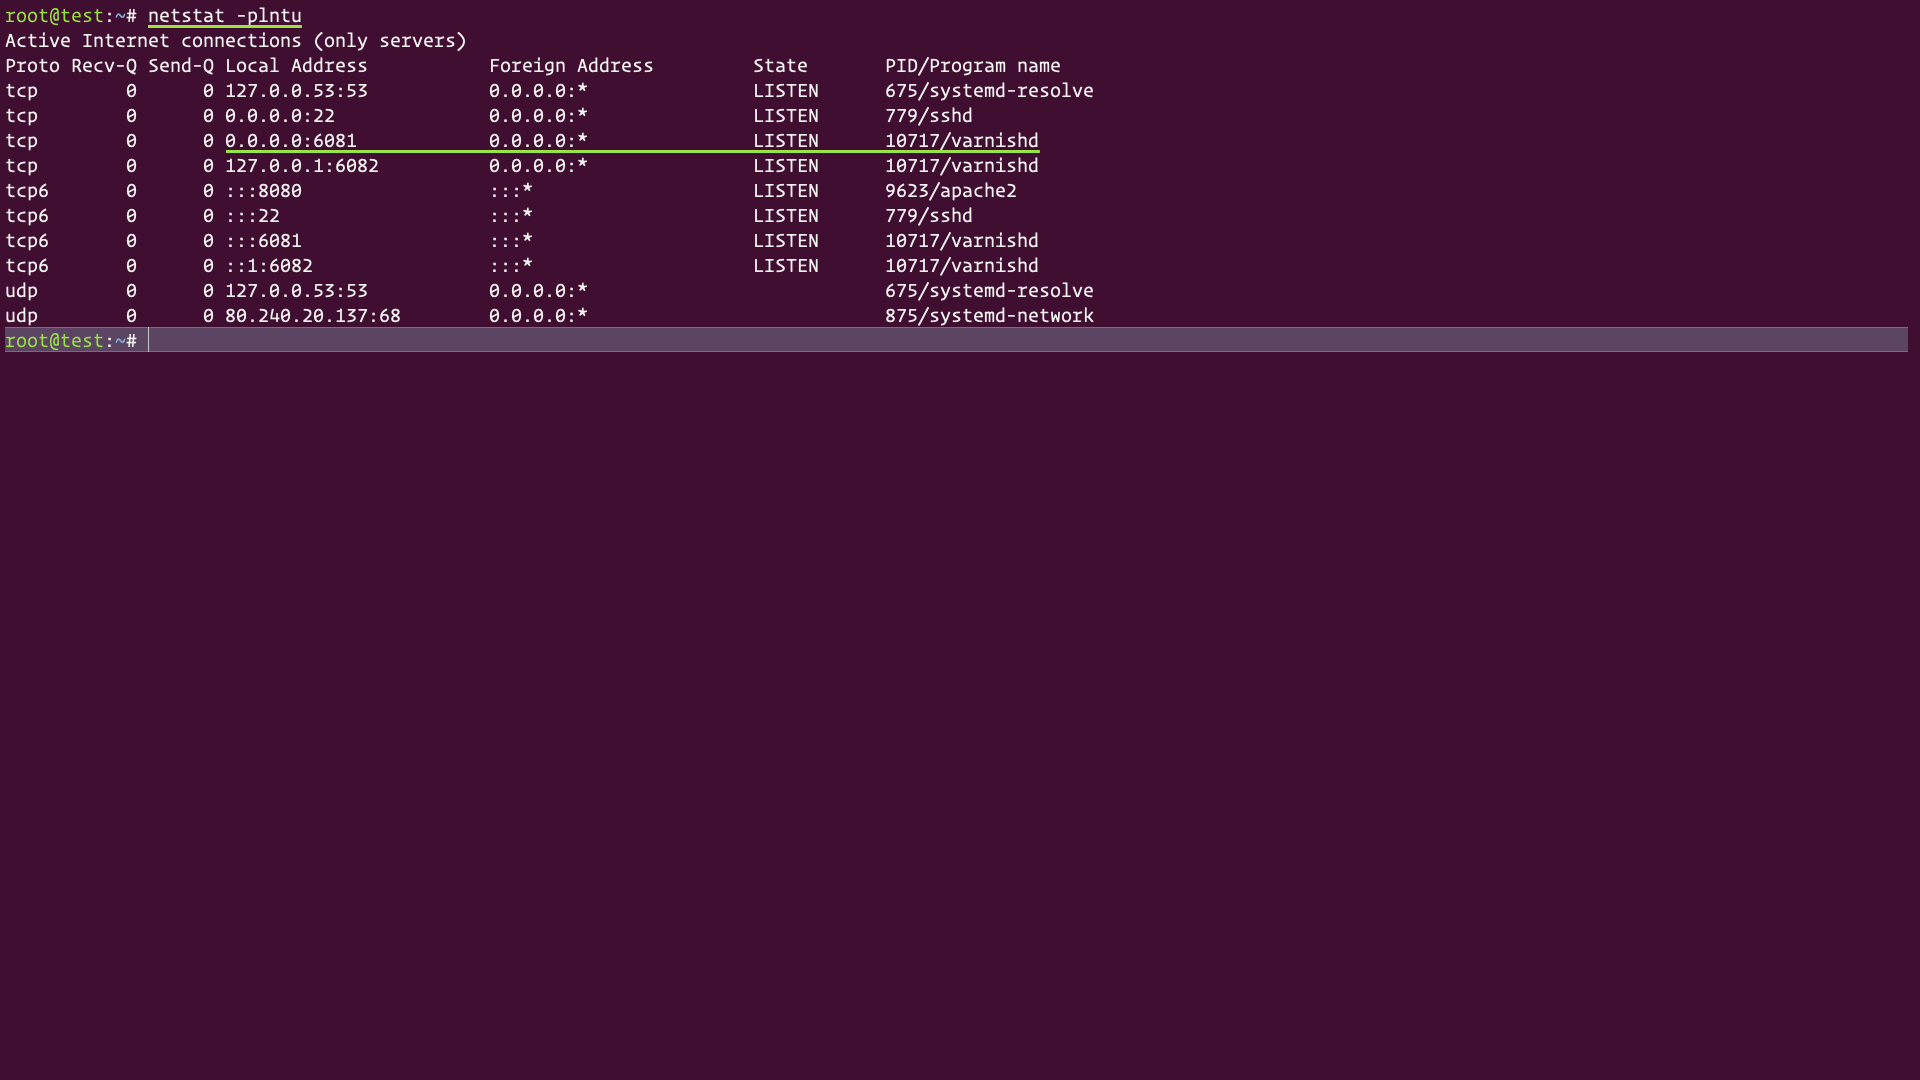Click 675/systemd-resolve in the tcp row

pos(989,91)
